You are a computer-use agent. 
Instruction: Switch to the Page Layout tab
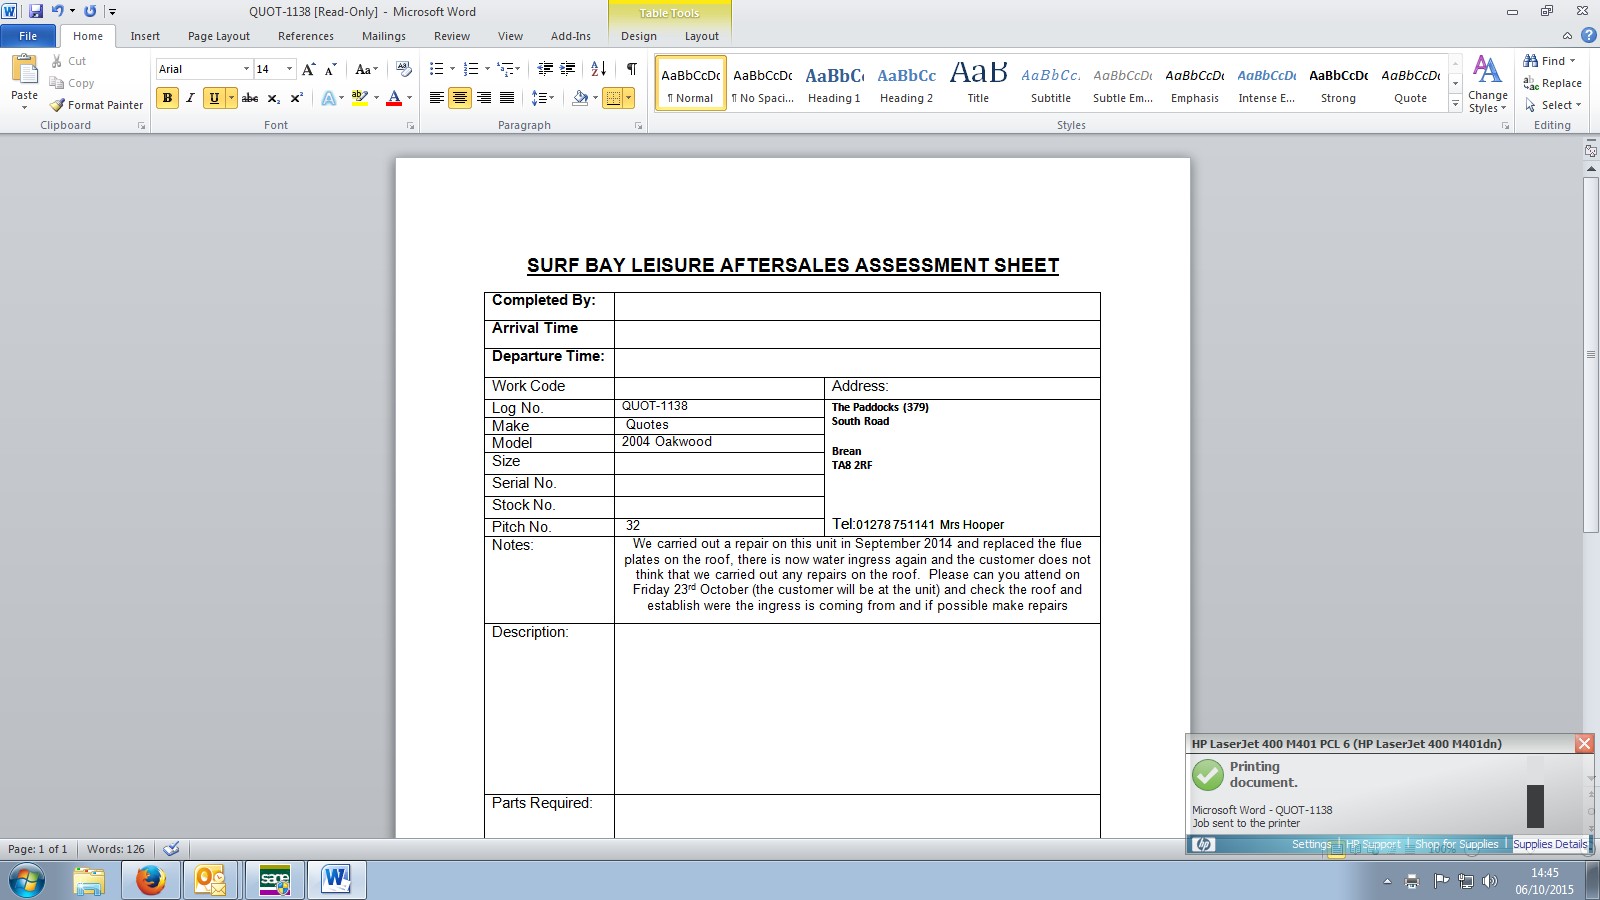coord(219,36)
